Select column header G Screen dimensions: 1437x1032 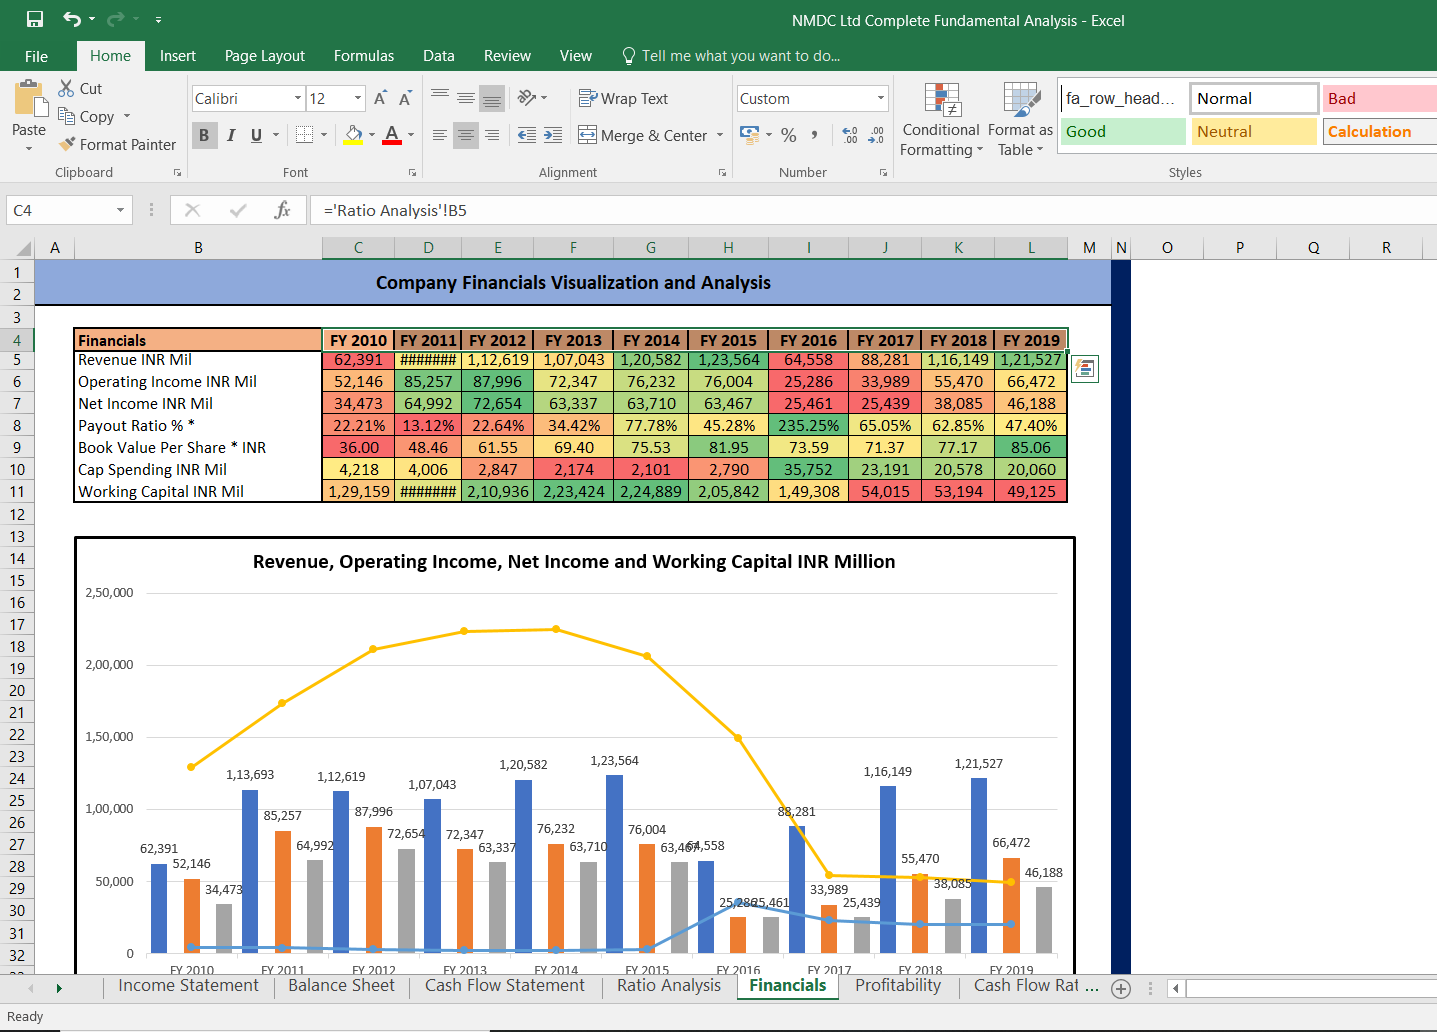[651, 248]
